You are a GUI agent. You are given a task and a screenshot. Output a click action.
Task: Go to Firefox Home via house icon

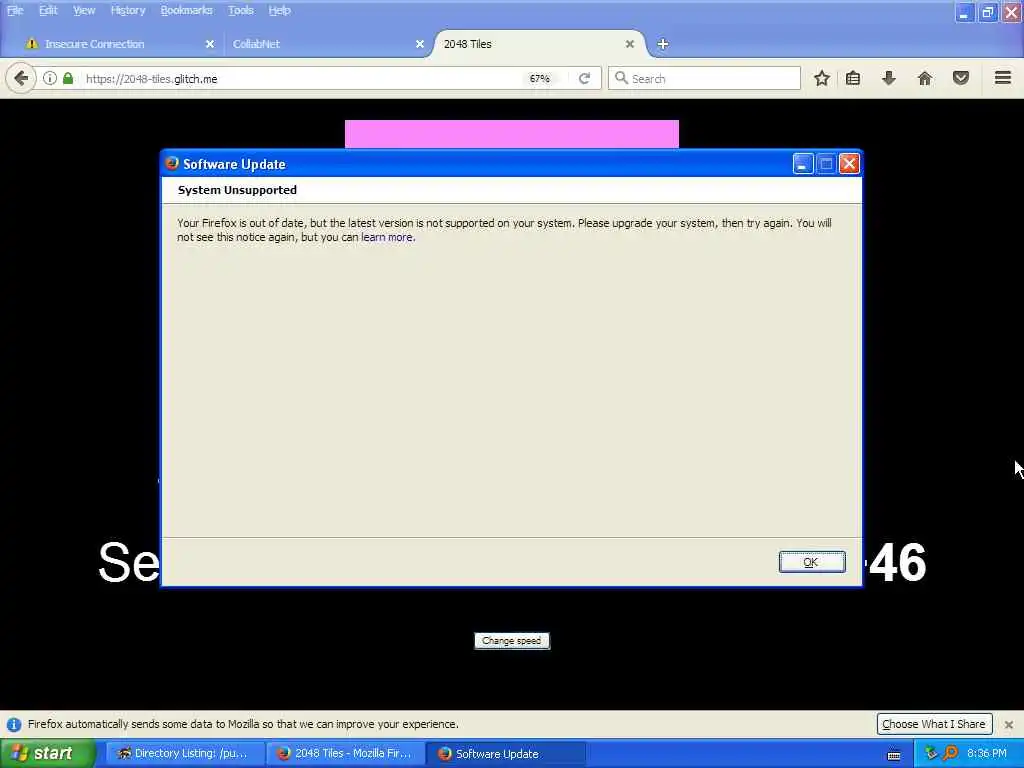925,78
